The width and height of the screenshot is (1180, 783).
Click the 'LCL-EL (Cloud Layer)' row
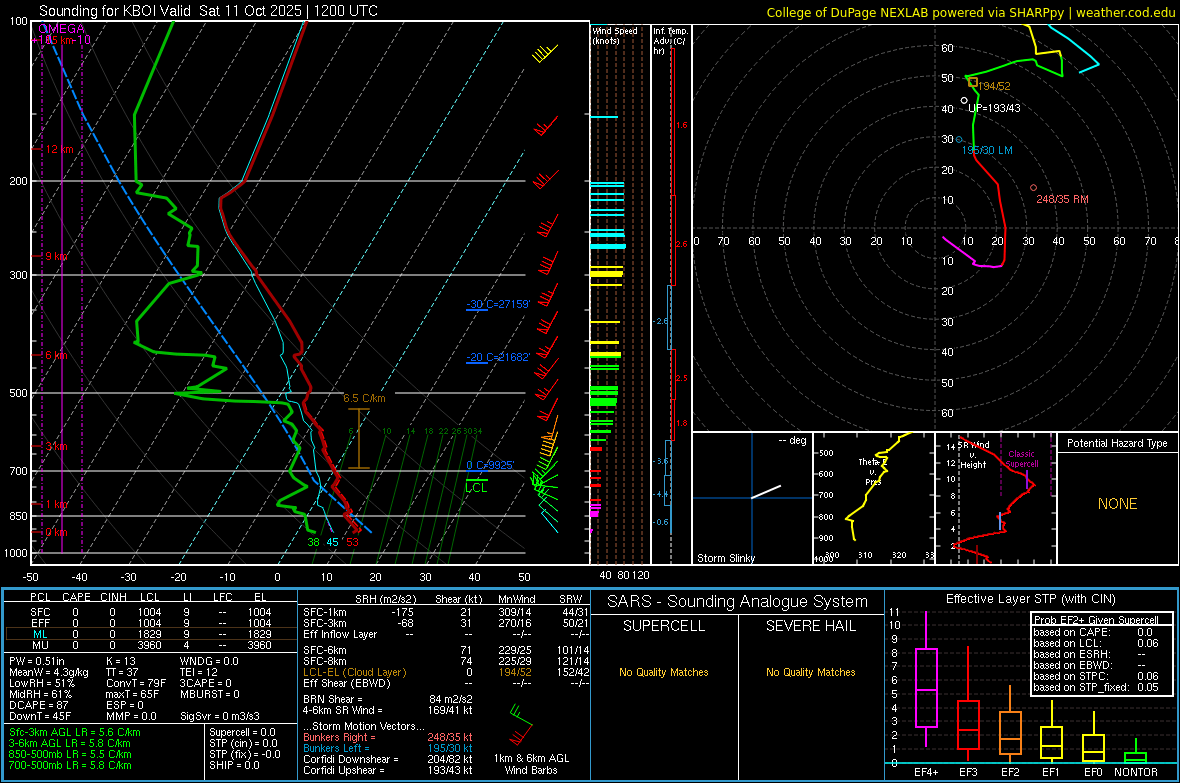pyautogui.click(x=446, y=672)
